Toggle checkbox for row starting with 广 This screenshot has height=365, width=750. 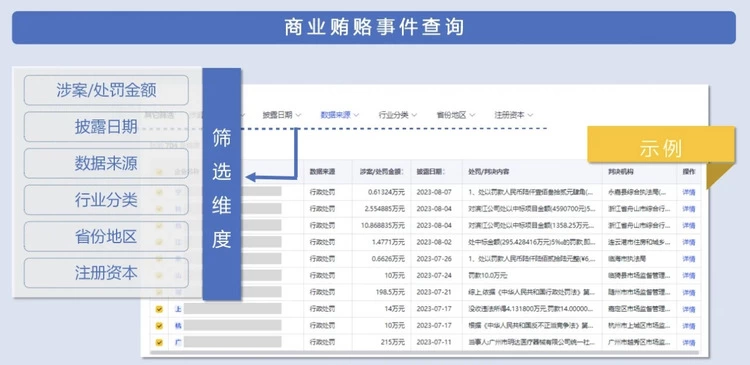[x=159, y=343]
